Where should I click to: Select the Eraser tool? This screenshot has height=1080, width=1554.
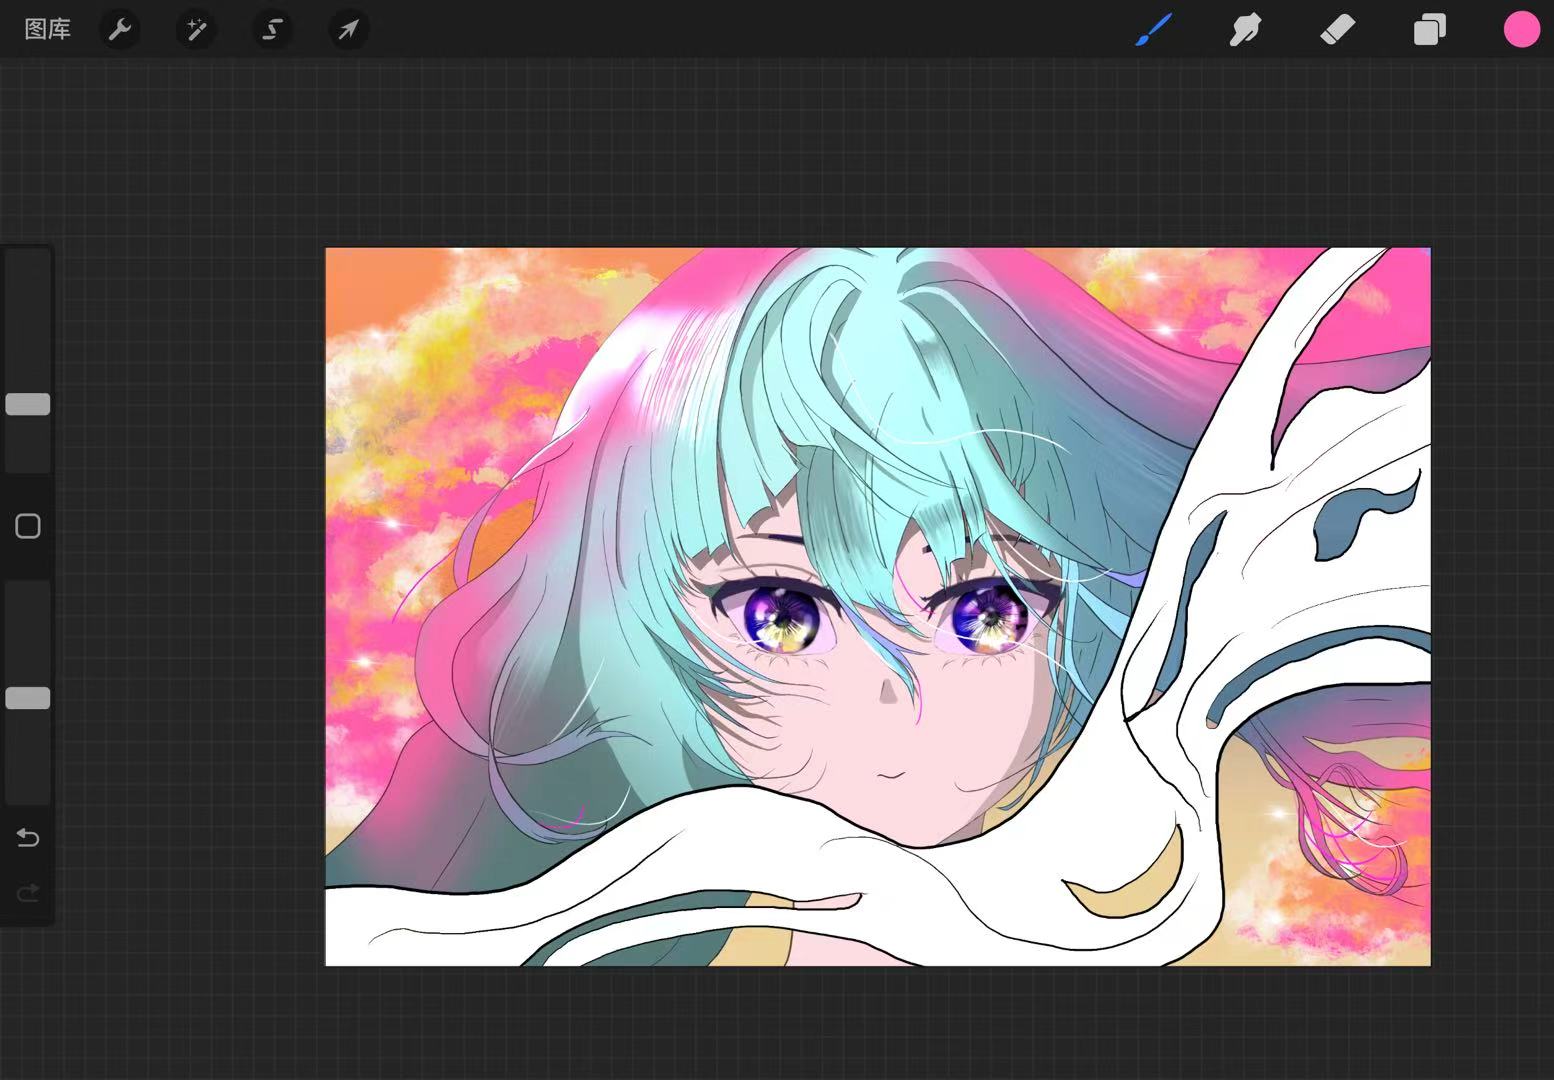tap(1337, 30)
